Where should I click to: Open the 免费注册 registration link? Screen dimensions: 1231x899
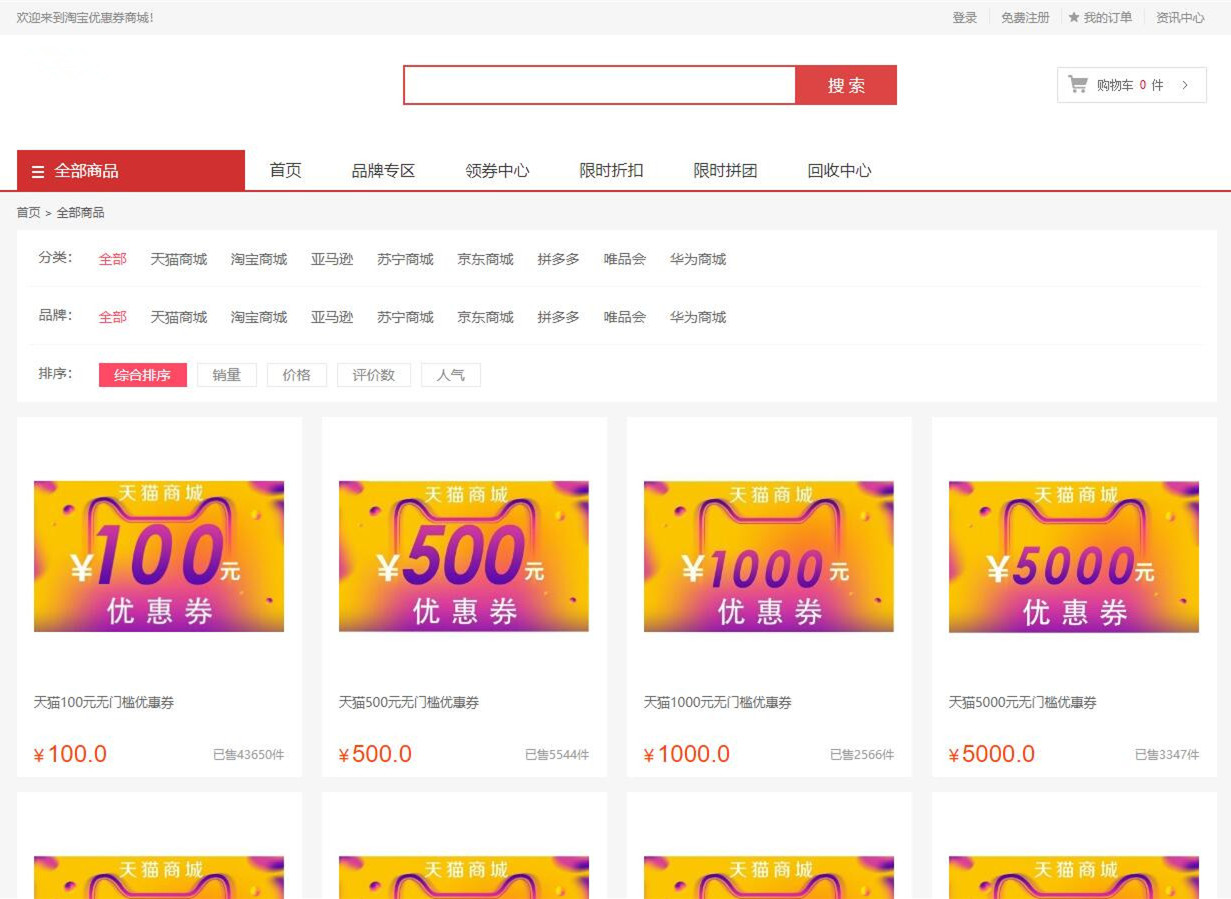(1026, 17)
